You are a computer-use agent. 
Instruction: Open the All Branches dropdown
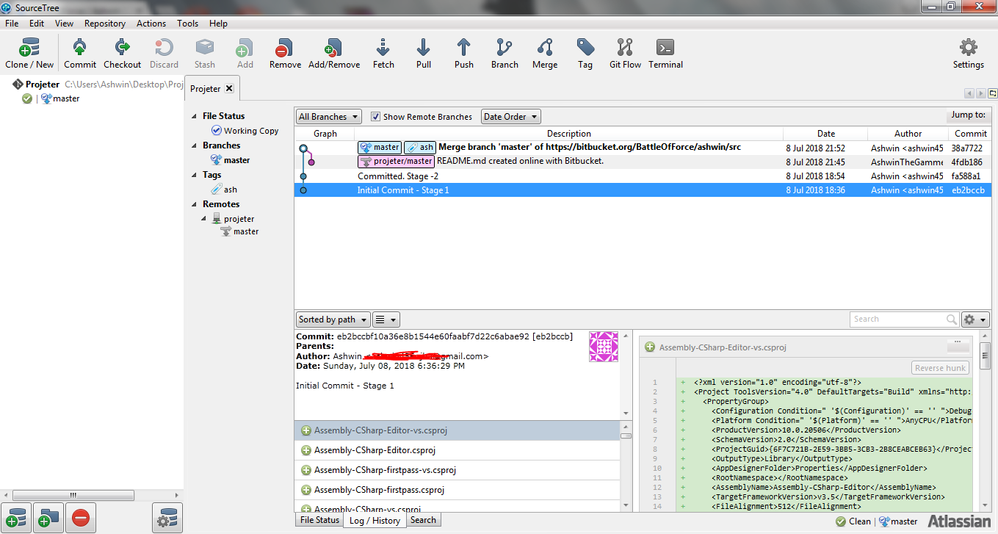pos(328,117)
